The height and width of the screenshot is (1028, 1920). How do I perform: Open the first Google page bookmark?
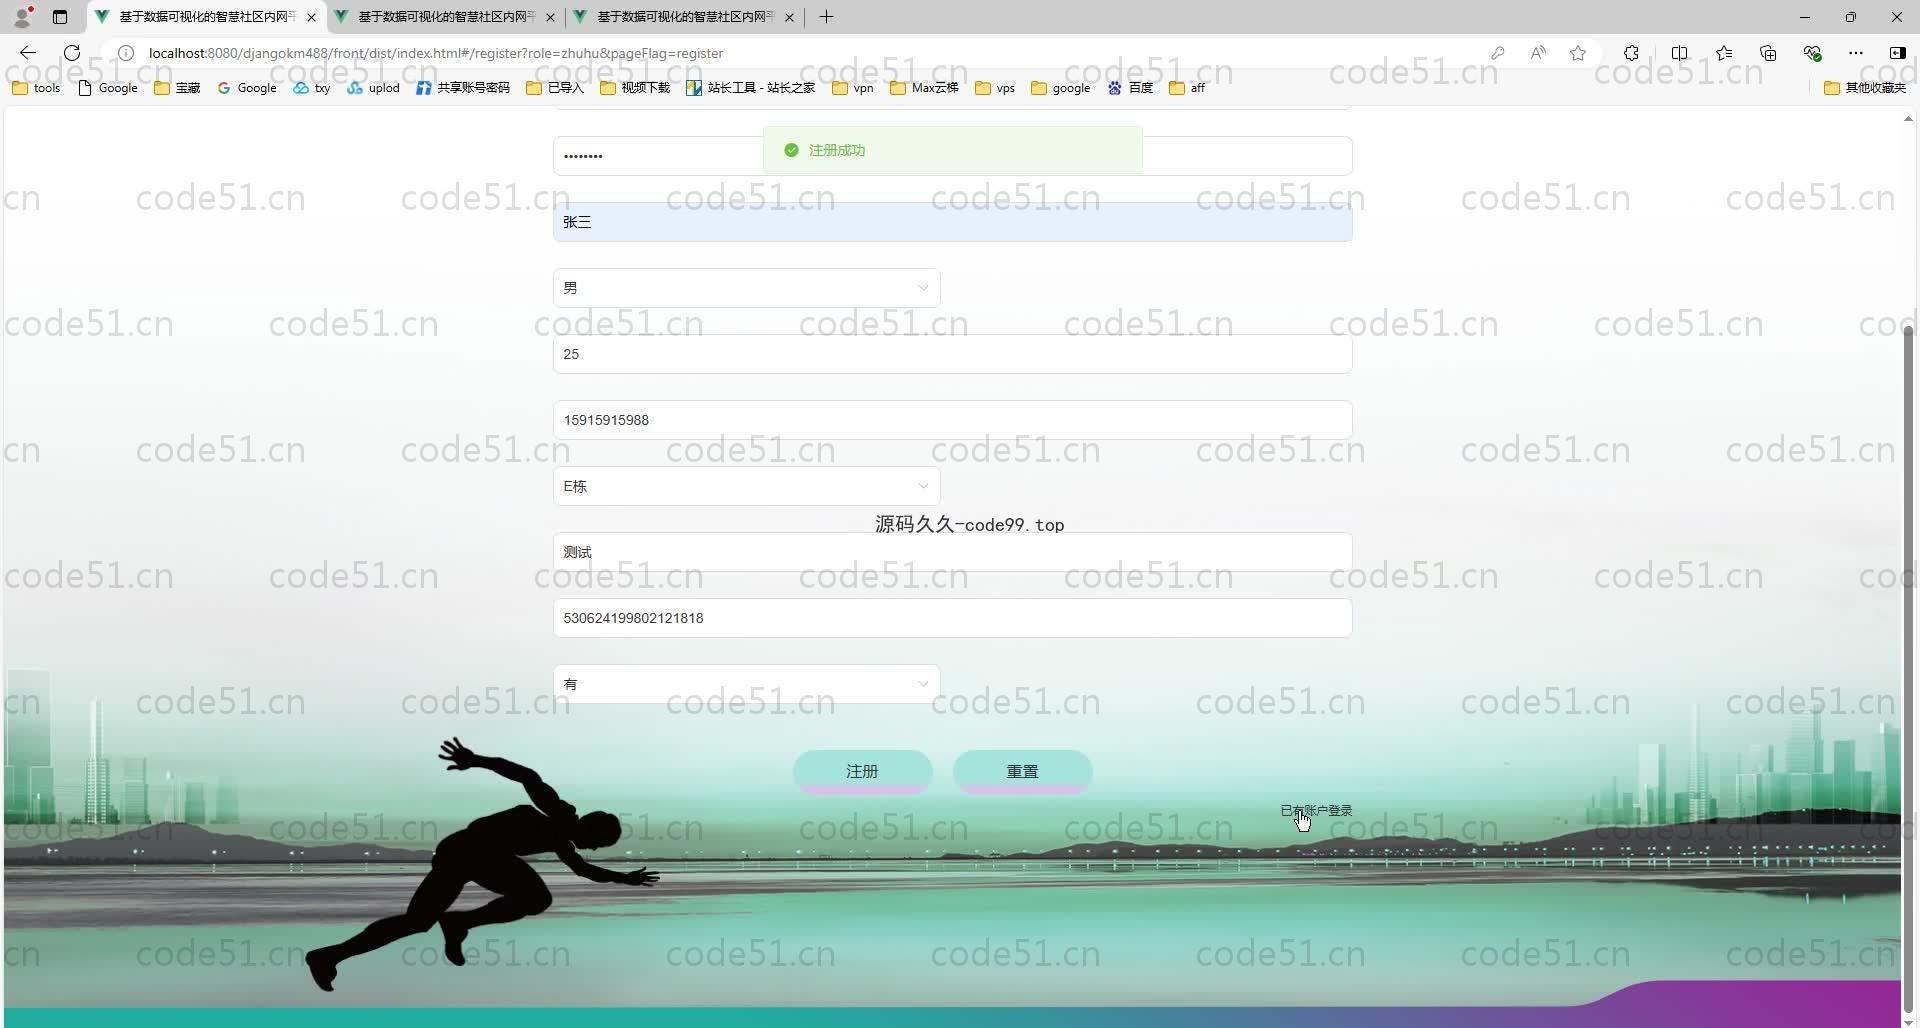107,88
